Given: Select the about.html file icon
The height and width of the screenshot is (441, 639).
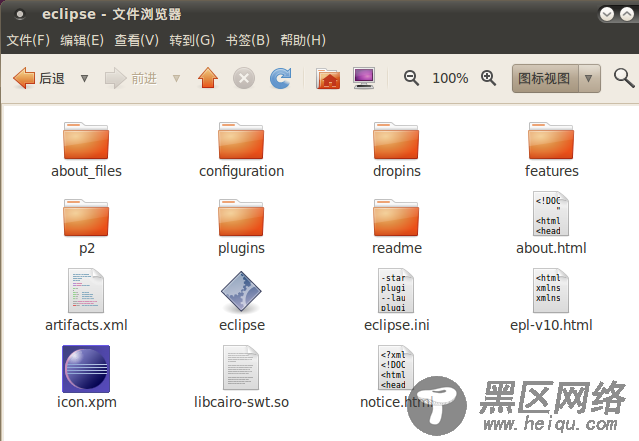Looking at the screenshot, I should tap(551, 214).
